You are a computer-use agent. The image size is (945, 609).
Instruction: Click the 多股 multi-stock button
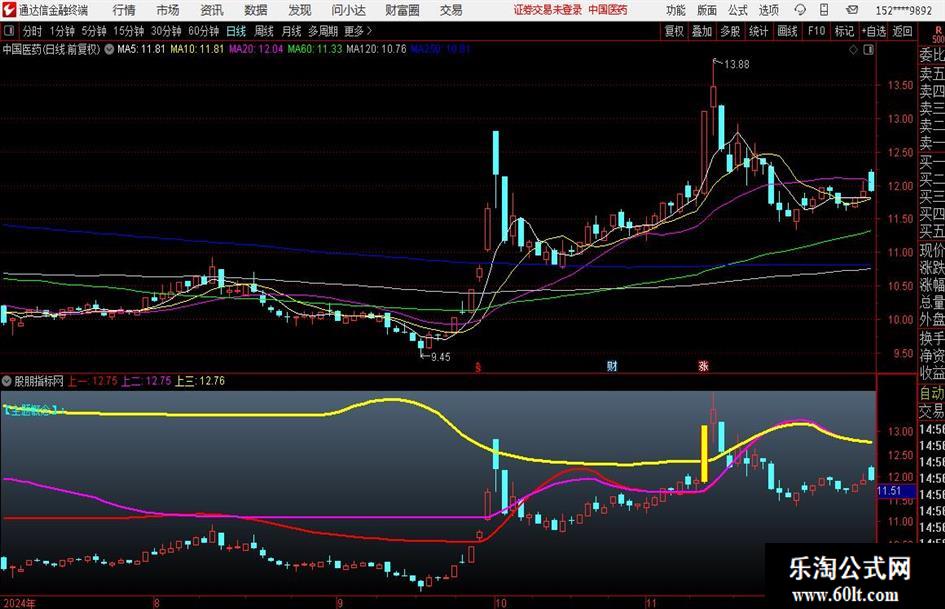(730, 31)
